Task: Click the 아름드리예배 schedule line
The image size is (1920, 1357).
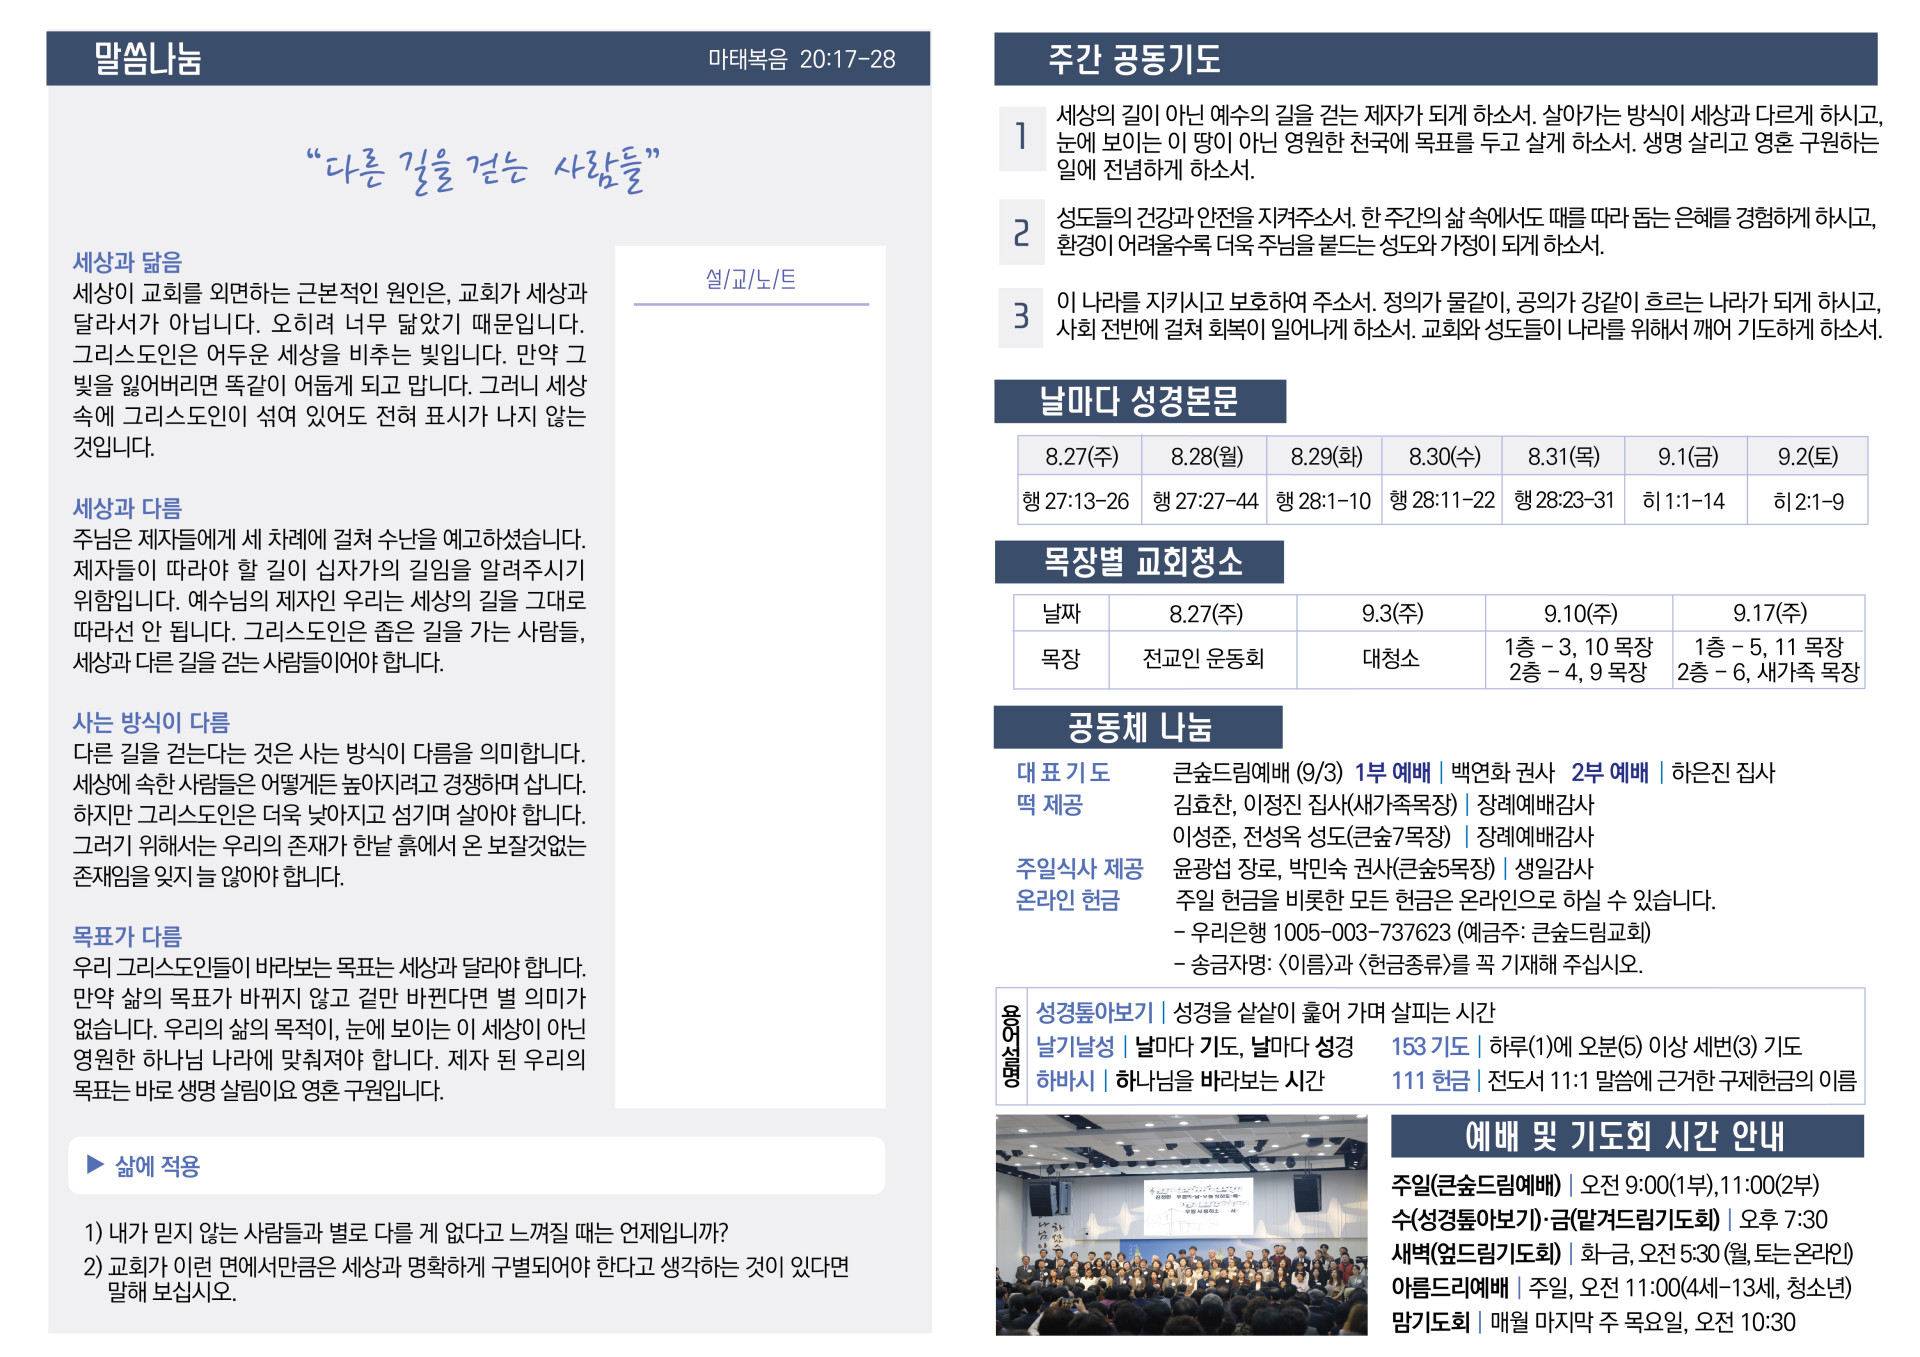Action: click(x=1621, y=1287)
